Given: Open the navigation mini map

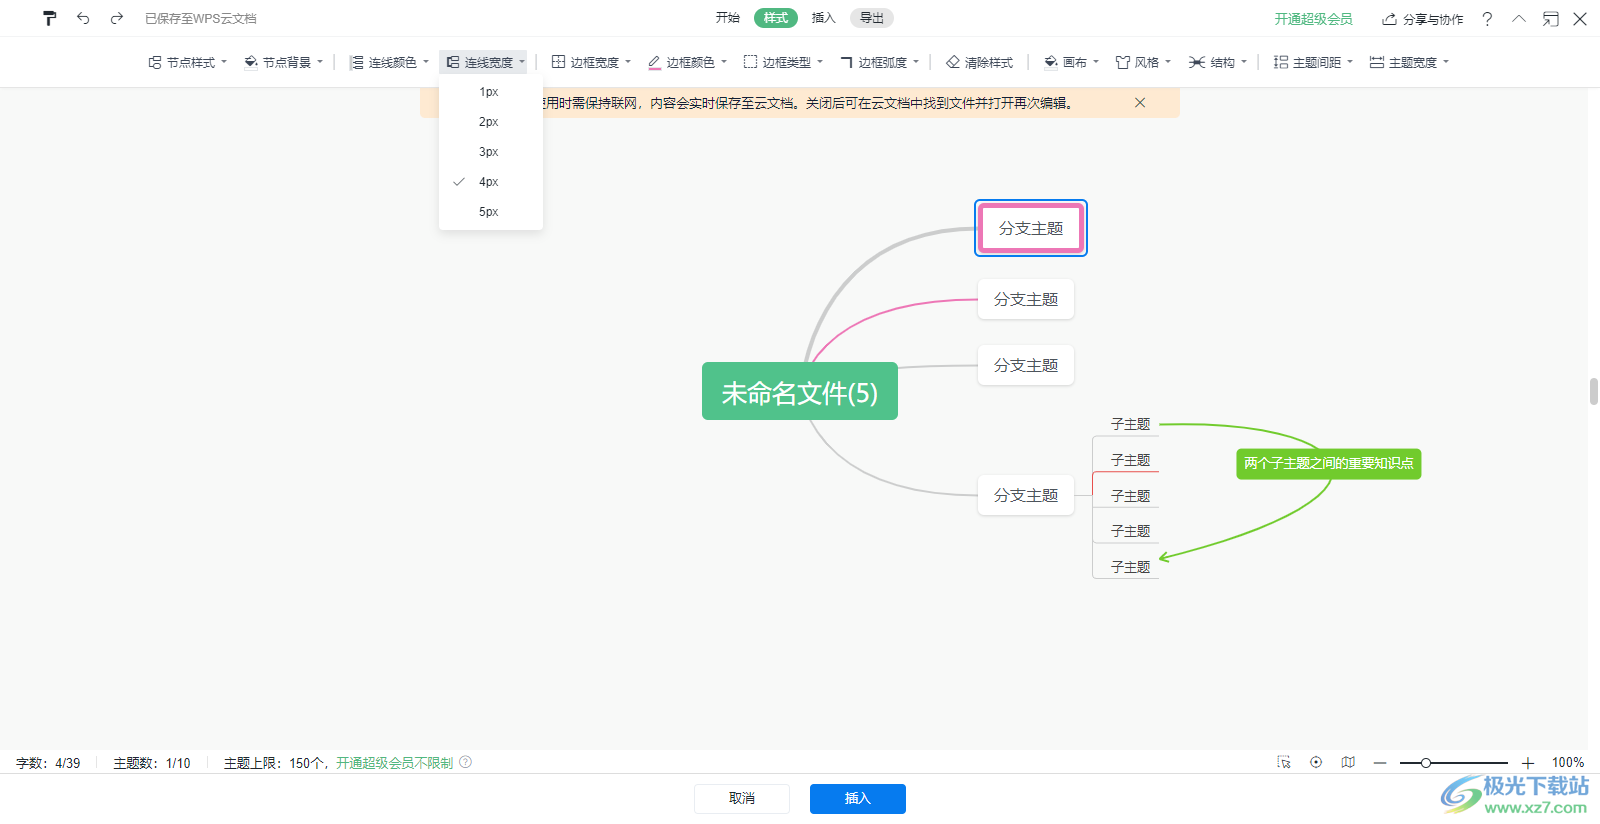Looking at the screenshot, I should pyautogui.click(x=1348, y=762).
